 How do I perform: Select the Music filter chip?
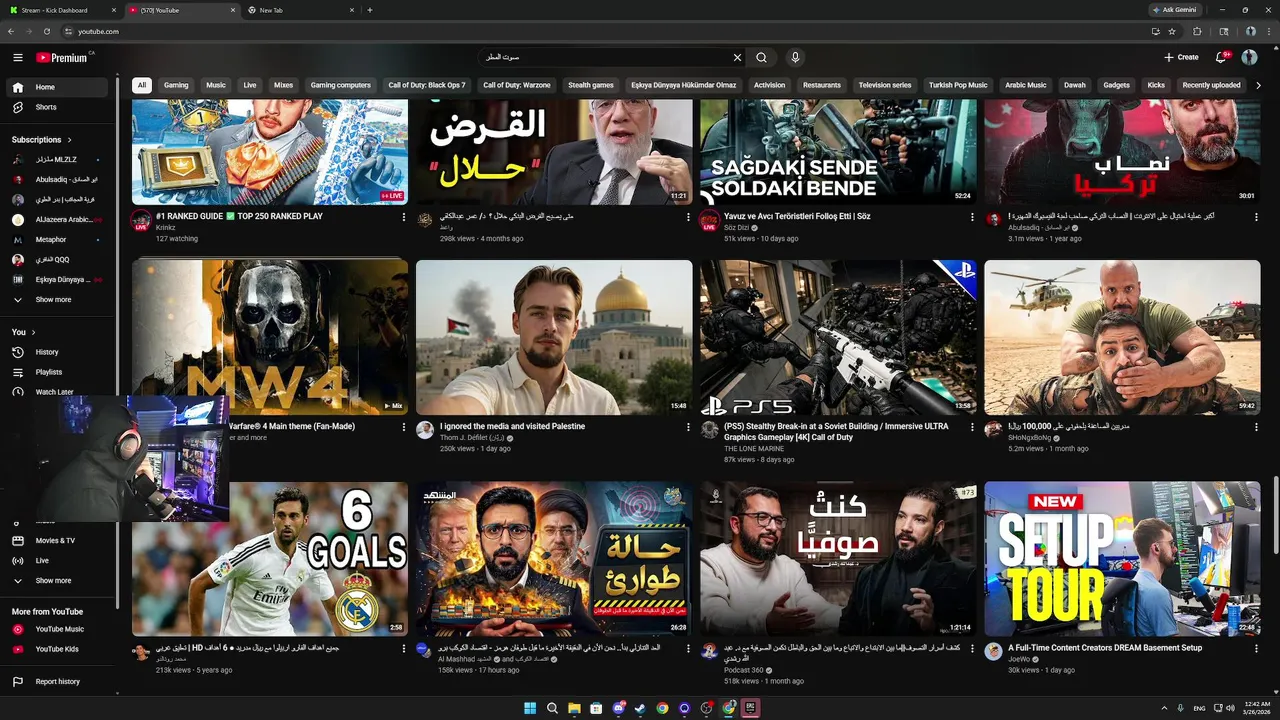click(216, 85)
